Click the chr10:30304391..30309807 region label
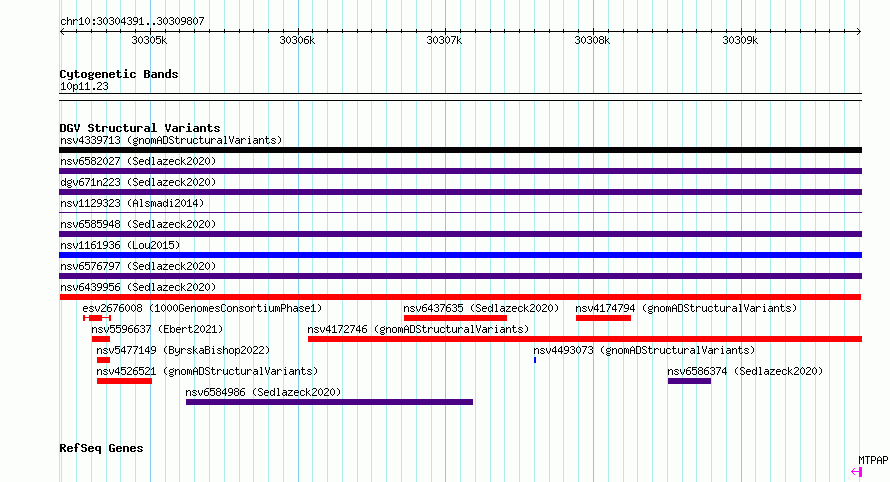Viewport: 890px width, 482px height. [132, 21]
